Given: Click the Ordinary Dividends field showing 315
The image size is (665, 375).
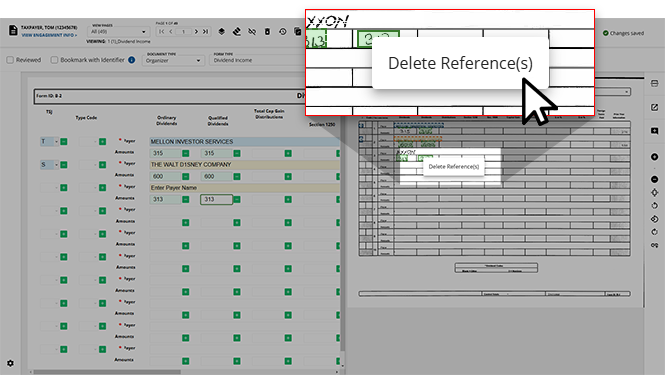Looking at the screenshot, I should (x=165, y=153).
